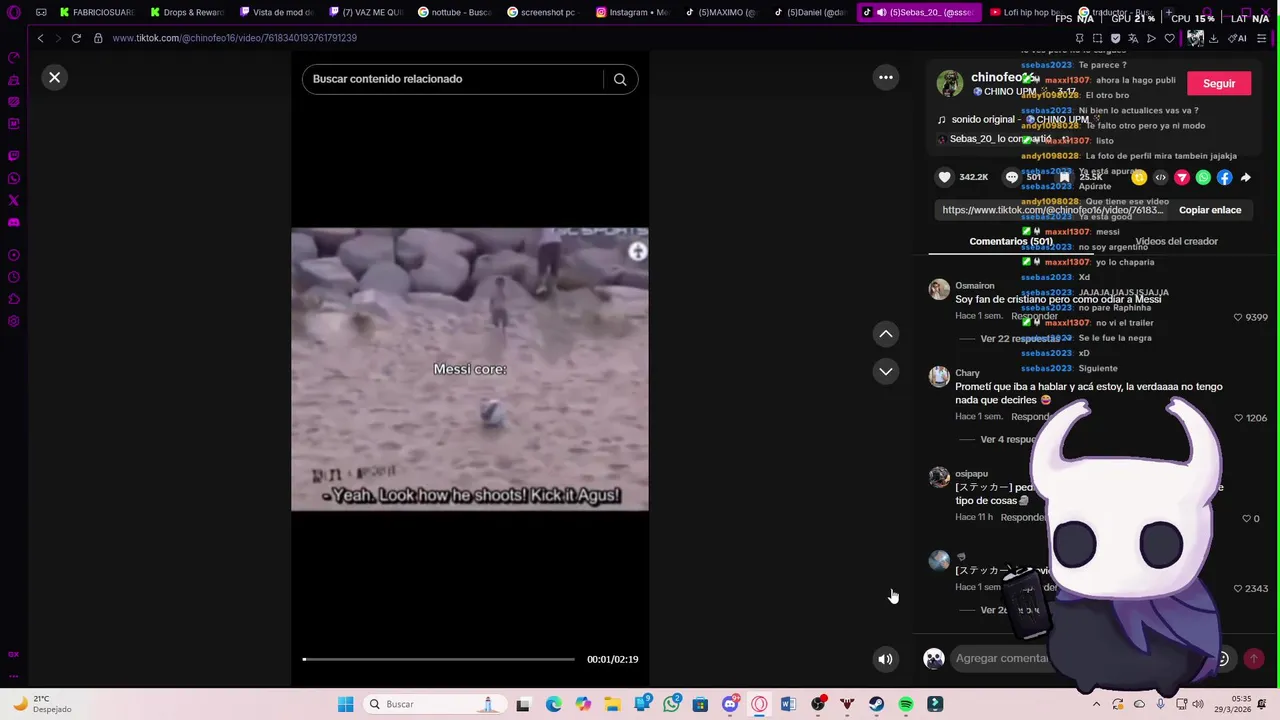Click the browser forward arrow
The image size is (1280, 720).
tap(58, 38)
